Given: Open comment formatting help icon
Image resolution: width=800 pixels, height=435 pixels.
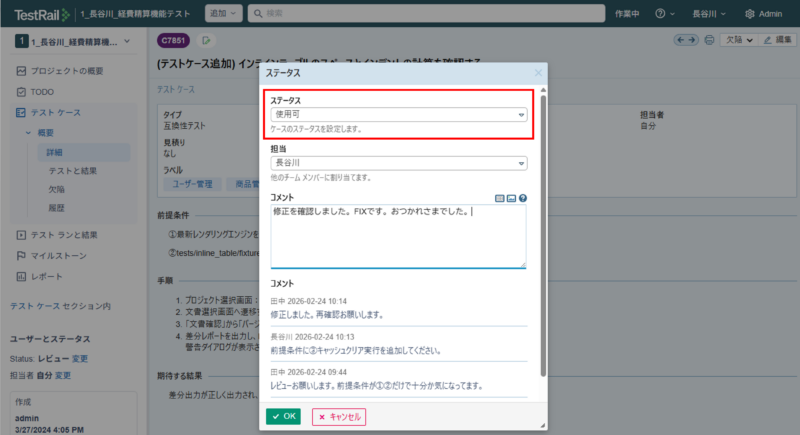Looking at the screenshot, I should coord(523,198).
